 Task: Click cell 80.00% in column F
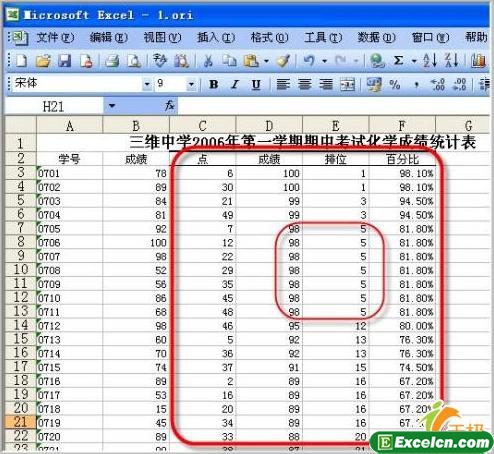(402, 326)
